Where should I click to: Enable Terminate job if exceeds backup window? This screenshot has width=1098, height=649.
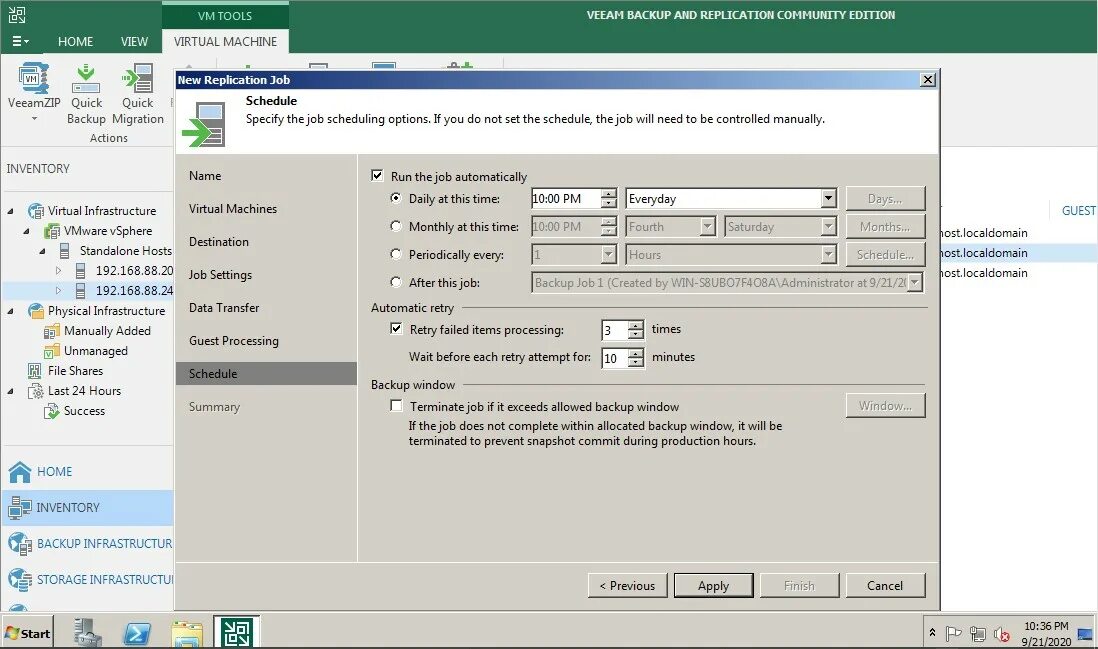point(396,405)
